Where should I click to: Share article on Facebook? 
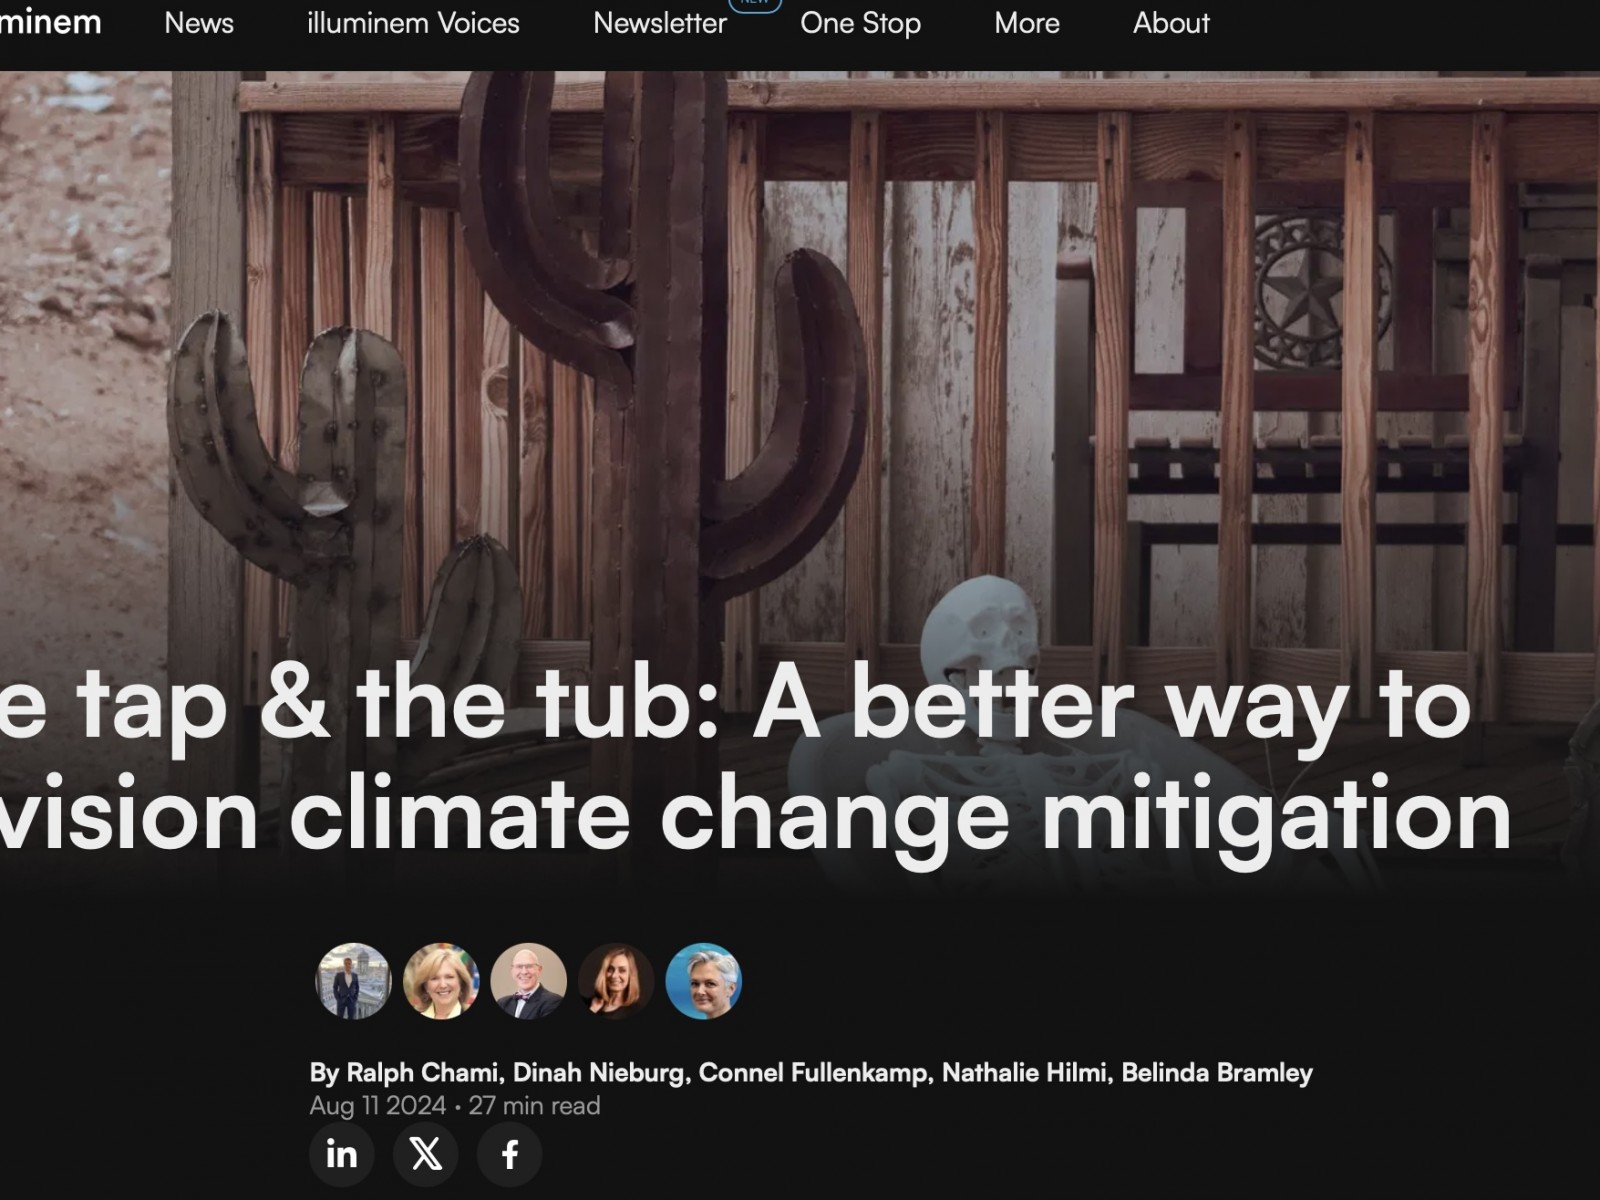[510, 1154]
